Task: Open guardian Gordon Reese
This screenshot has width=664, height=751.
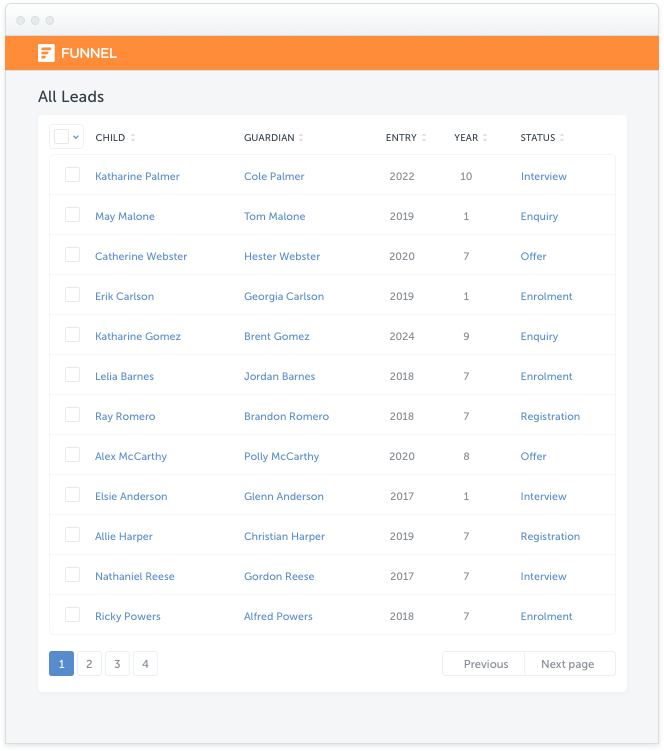Action: (x=279, y=576)
